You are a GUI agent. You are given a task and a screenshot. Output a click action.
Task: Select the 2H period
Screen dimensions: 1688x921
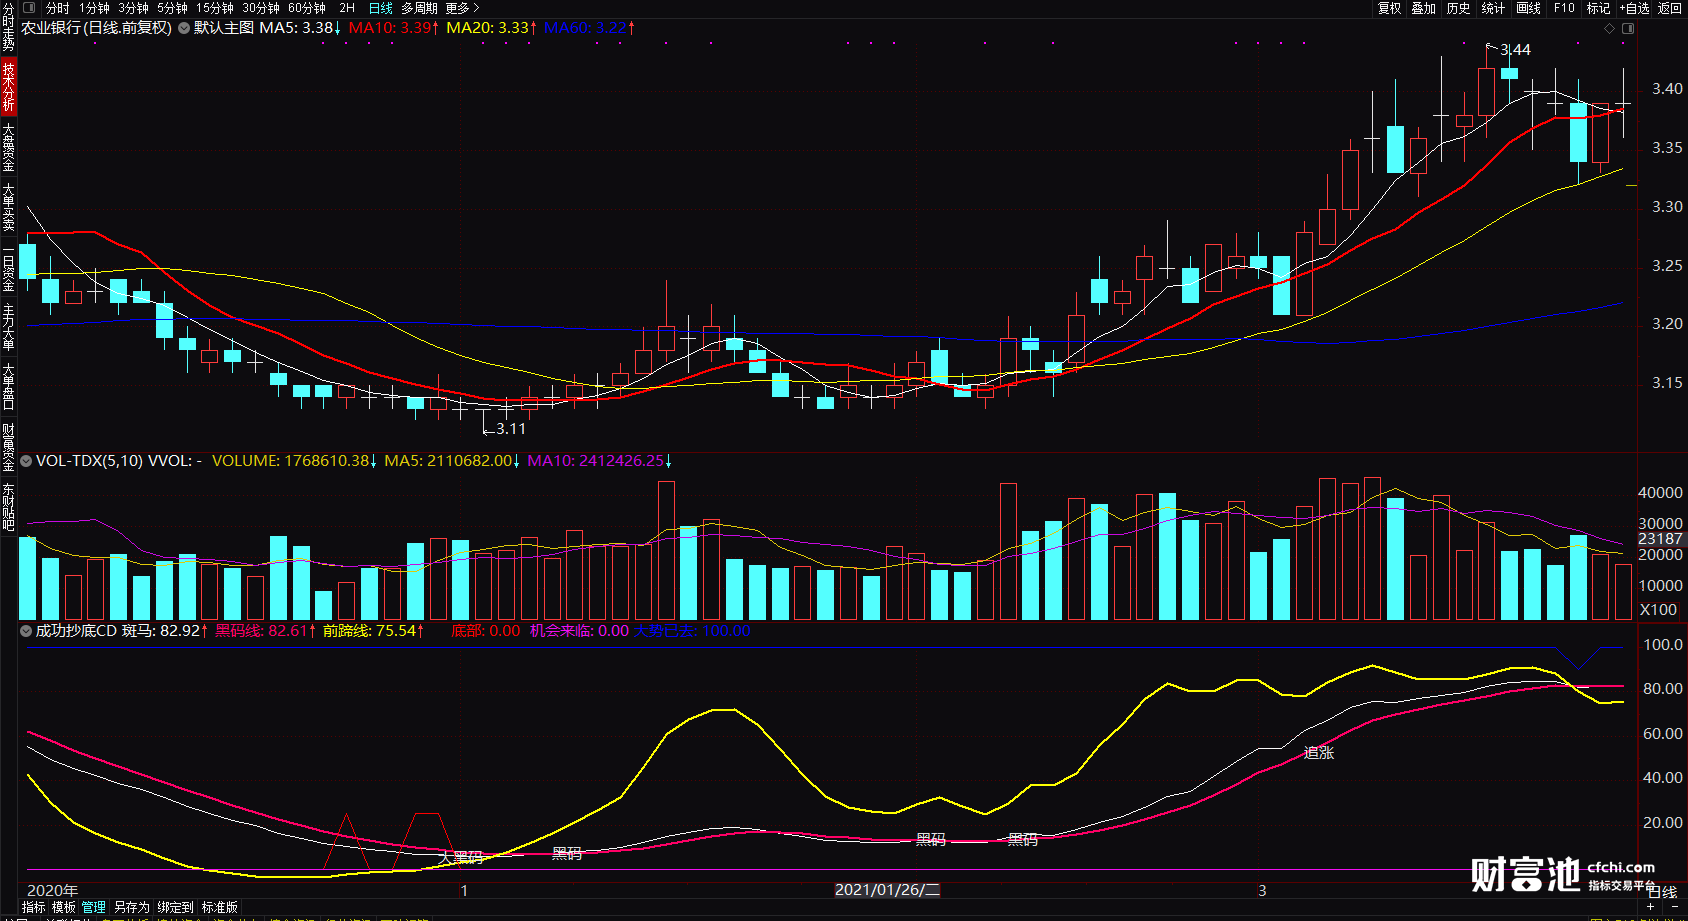point(347,8)
